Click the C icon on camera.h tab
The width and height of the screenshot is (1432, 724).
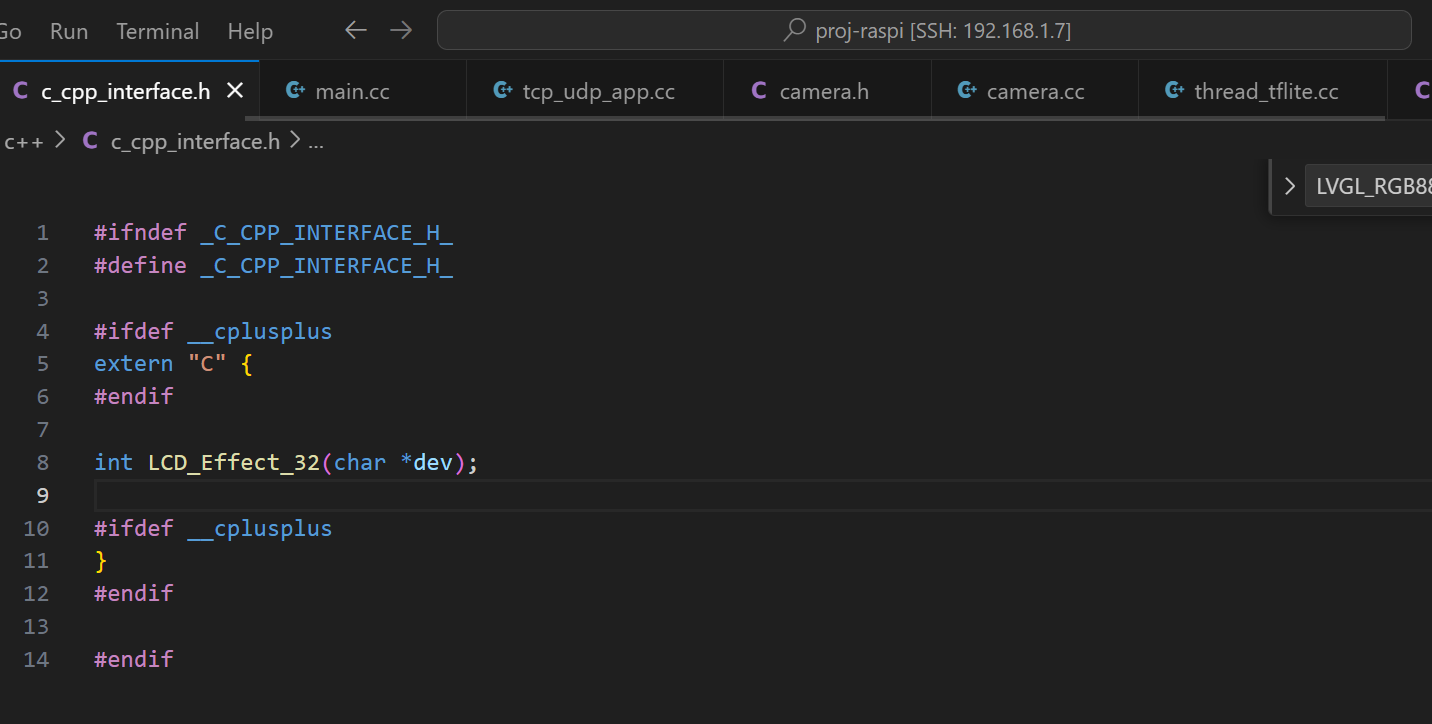point(759,91)
